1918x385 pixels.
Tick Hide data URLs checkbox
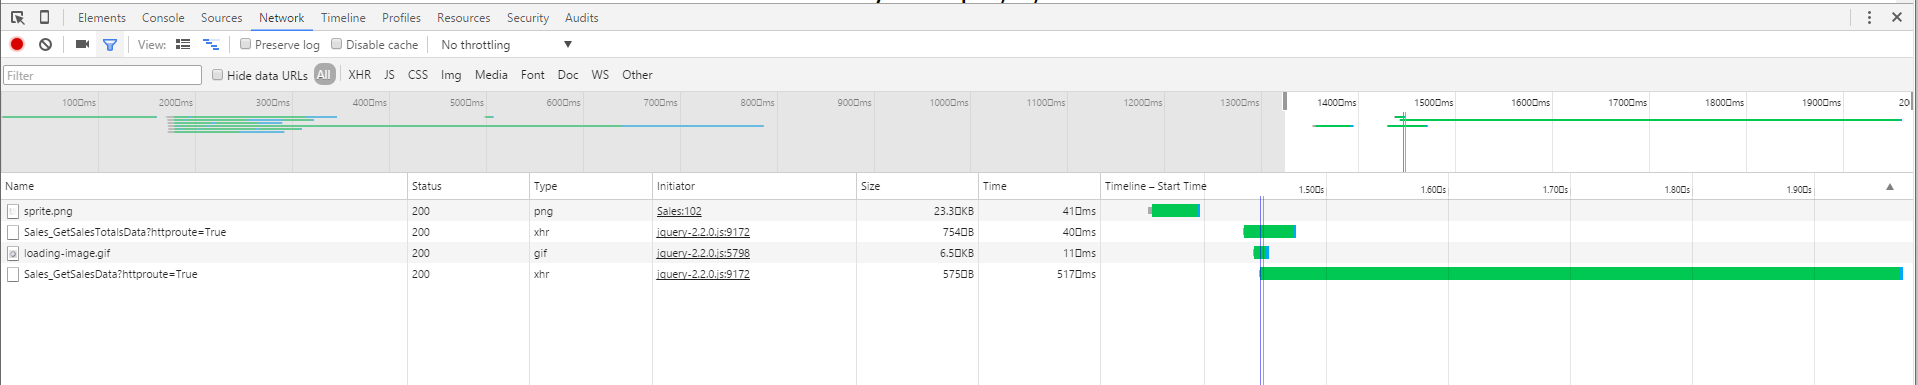coord(217,75)
